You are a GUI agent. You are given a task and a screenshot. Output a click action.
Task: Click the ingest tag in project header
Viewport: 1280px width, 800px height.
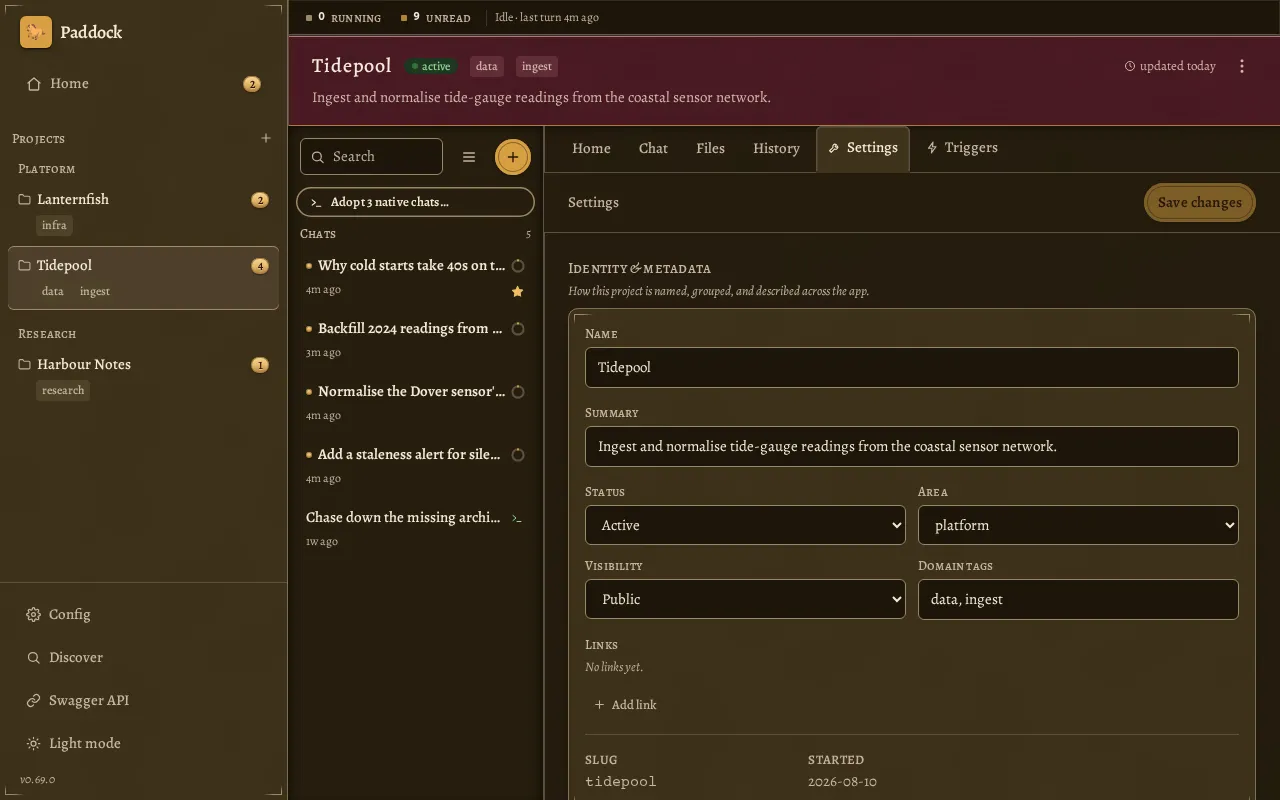point(537,66)
